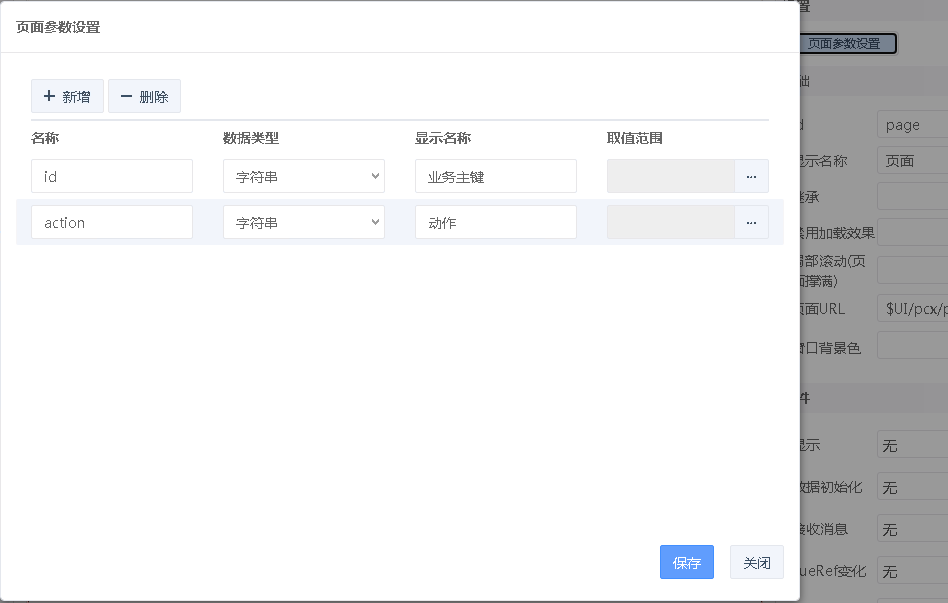Image resolution: width=948 pixels, height=603 pixels.
Task: Click the 页面参数设置 button in the right panel
Action: coord(847,44)
